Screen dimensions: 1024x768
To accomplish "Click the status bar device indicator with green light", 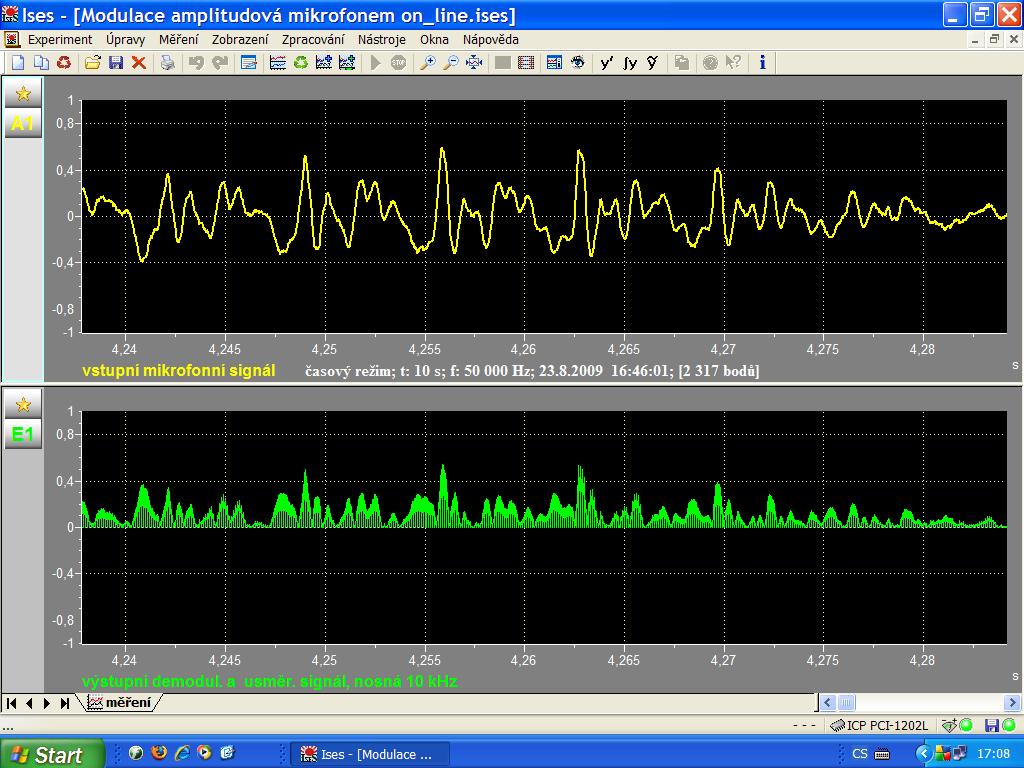I will point(957,726).
